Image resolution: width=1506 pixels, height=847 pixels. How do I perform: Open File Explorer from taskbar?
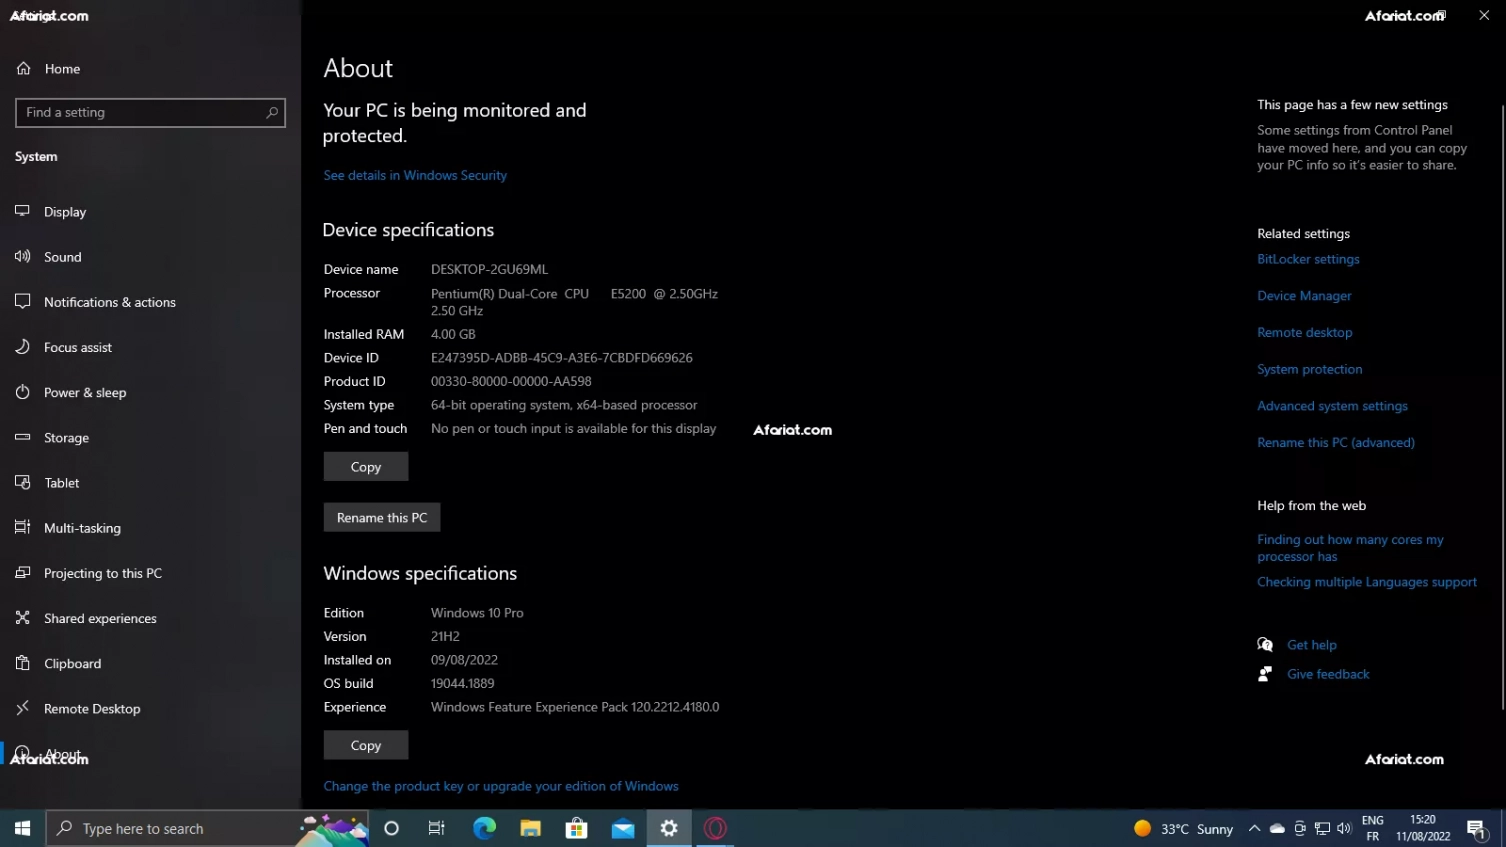(530, 828)
